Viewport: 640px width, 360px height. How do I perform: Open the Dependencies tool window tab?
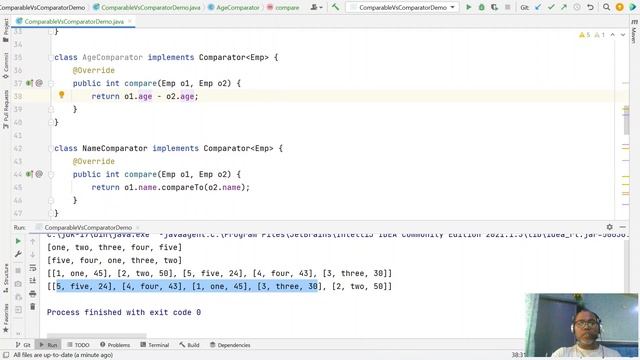pos(230,345)
